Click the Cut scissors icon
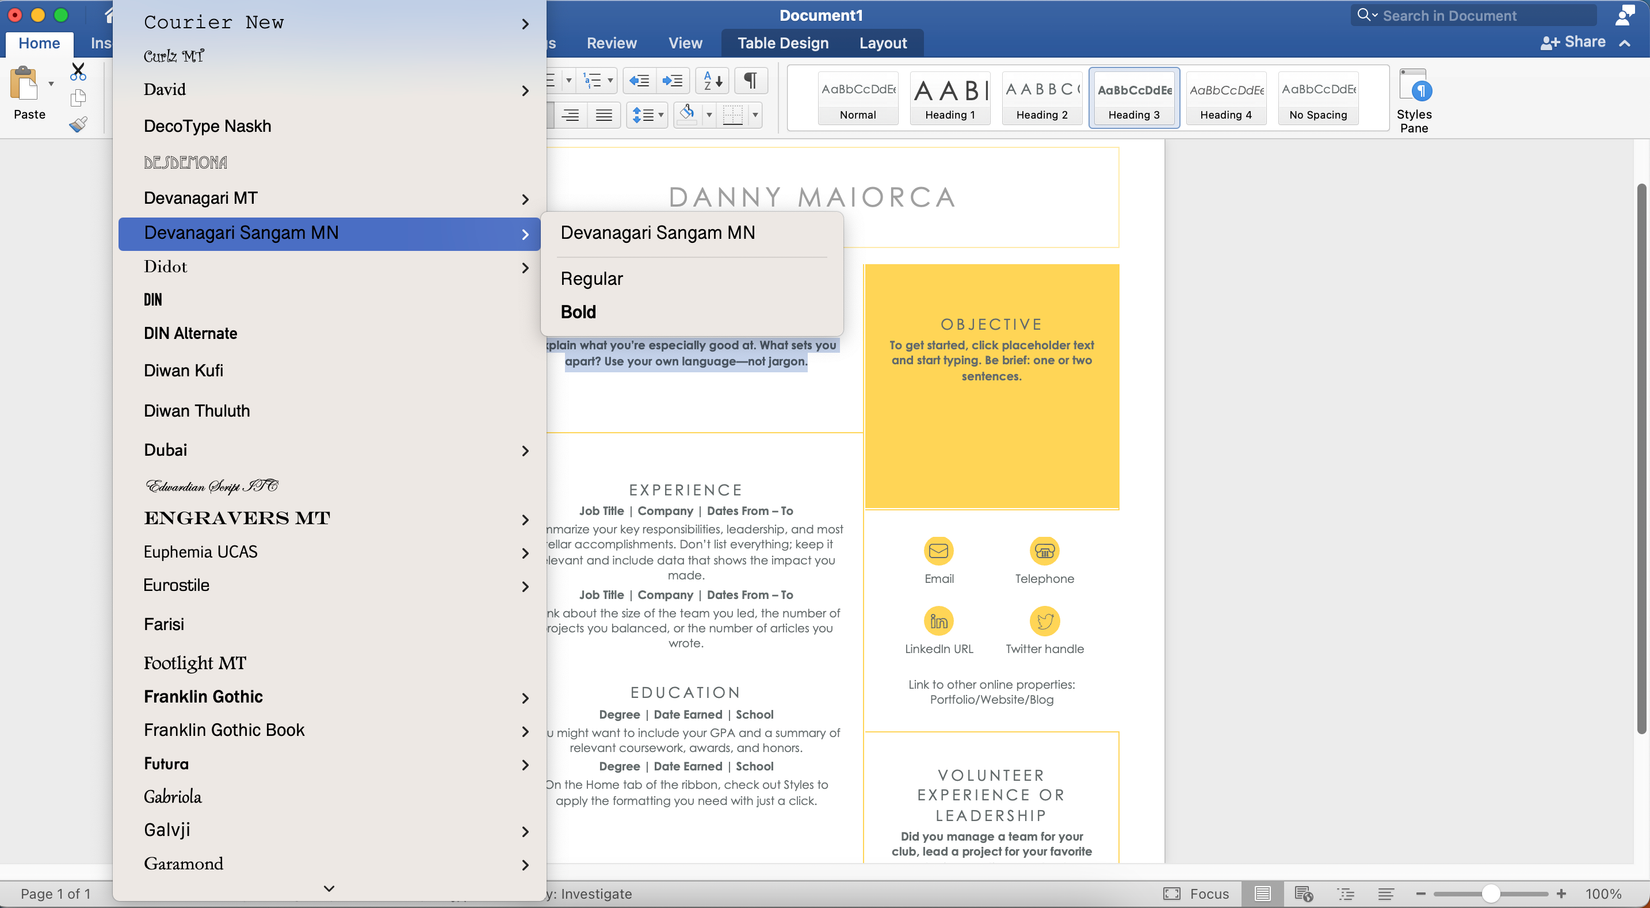 pyautogui.click(x=78, y=72)
